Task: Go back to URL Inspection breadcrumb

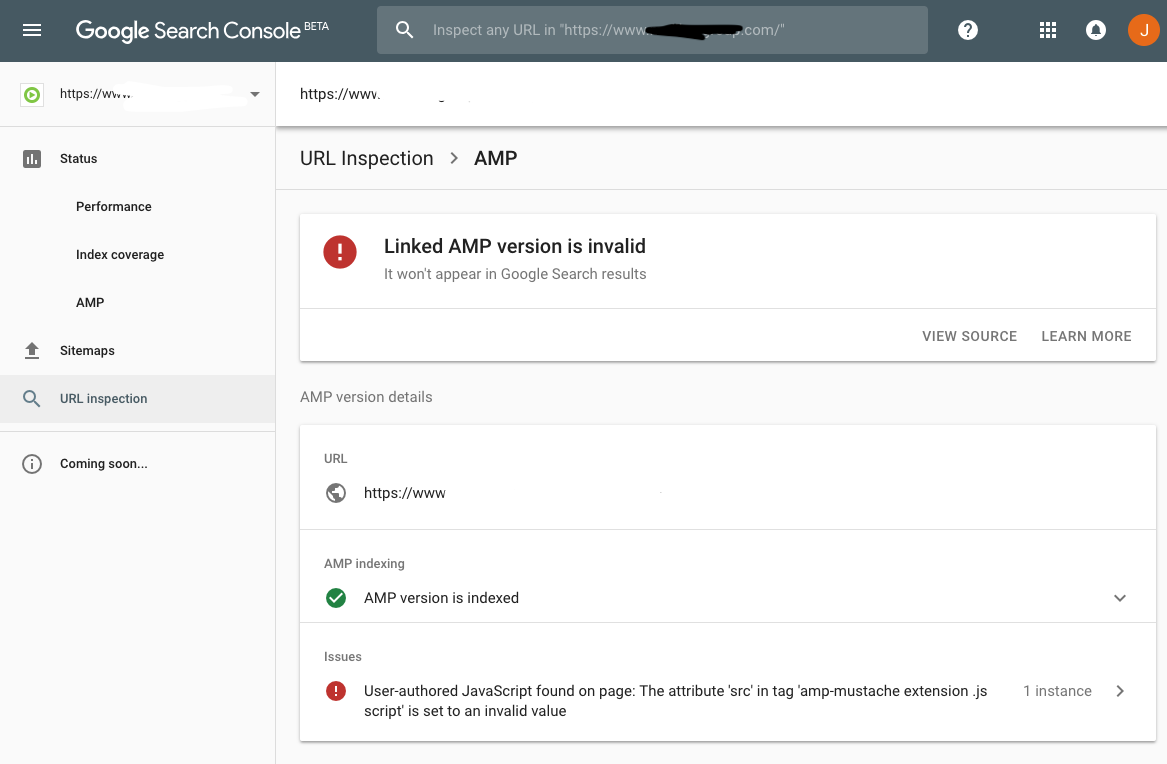Action: [366, 158]
